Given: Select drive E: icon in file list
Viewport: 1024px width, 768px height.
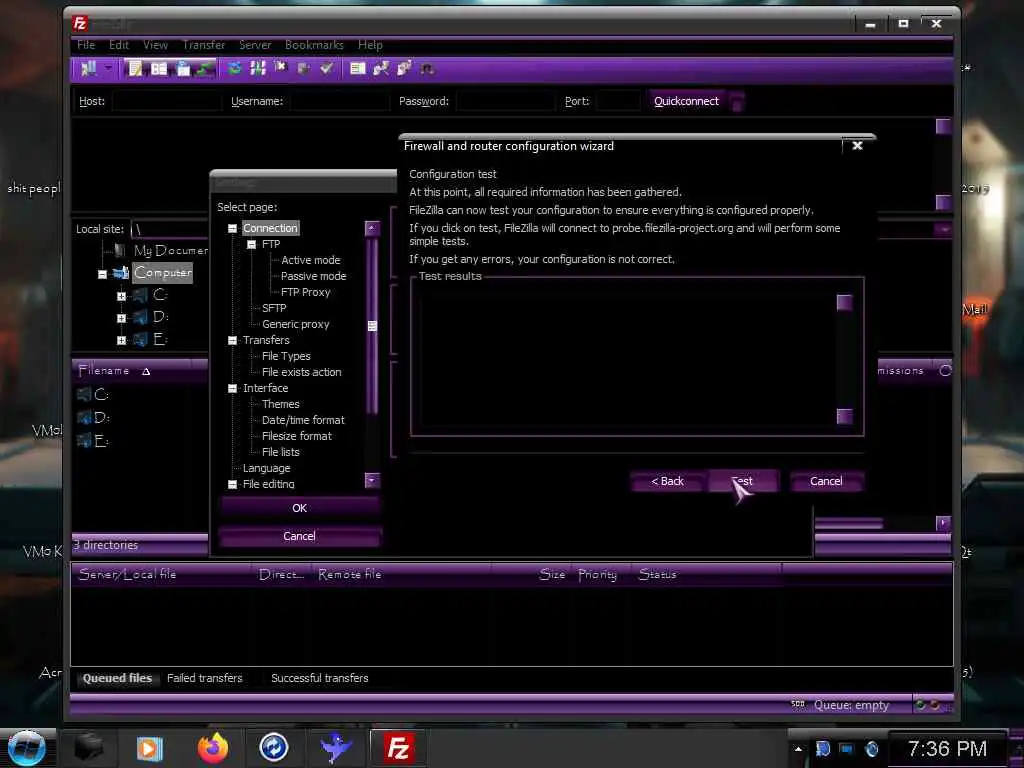Looking at the screenshot, I should [84, 441].
